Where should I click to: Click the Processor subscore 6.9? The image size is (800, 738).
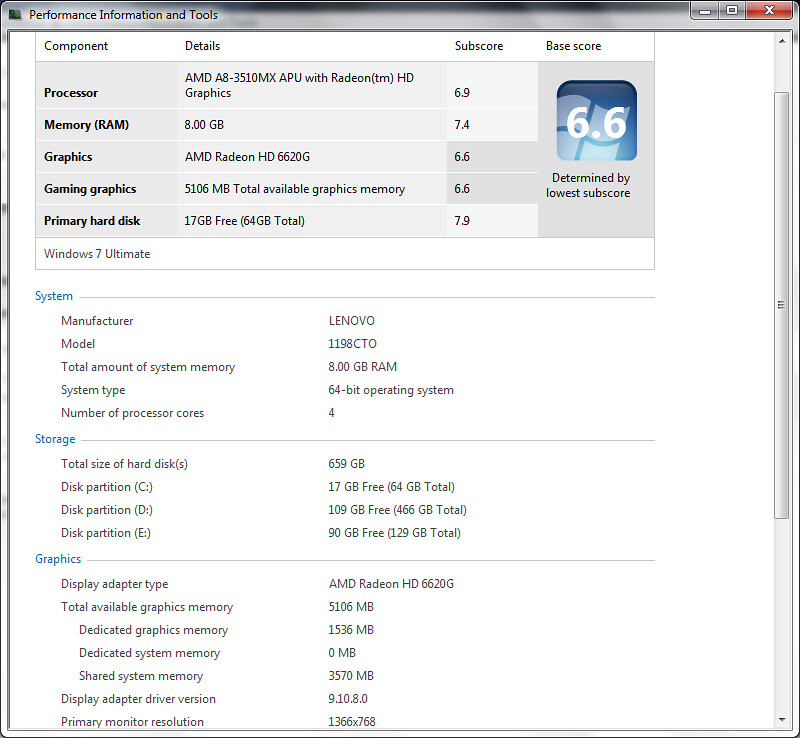click(x=462, y=93)
